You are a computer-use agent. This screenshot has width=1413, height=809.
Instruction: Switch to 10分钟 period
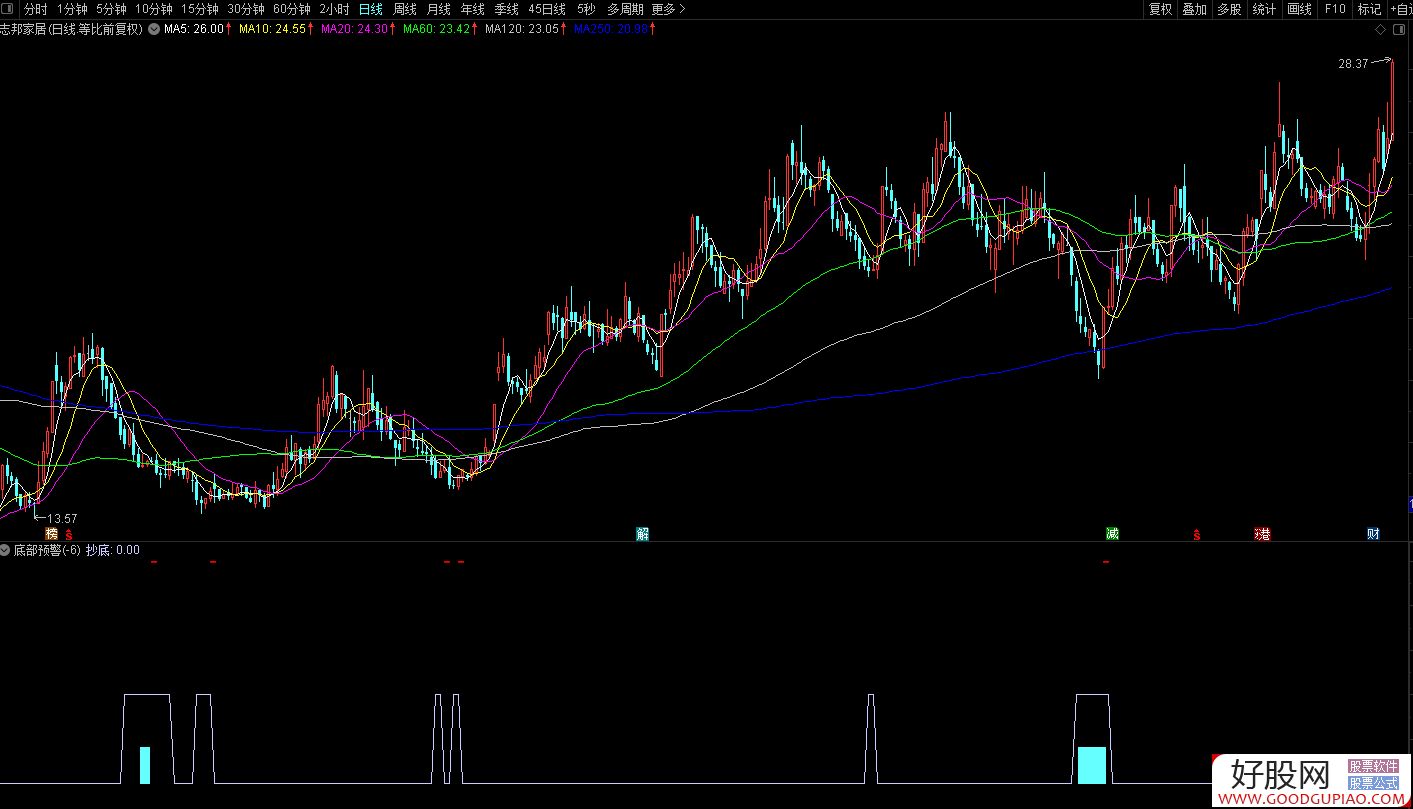click(x=154, y=9)
